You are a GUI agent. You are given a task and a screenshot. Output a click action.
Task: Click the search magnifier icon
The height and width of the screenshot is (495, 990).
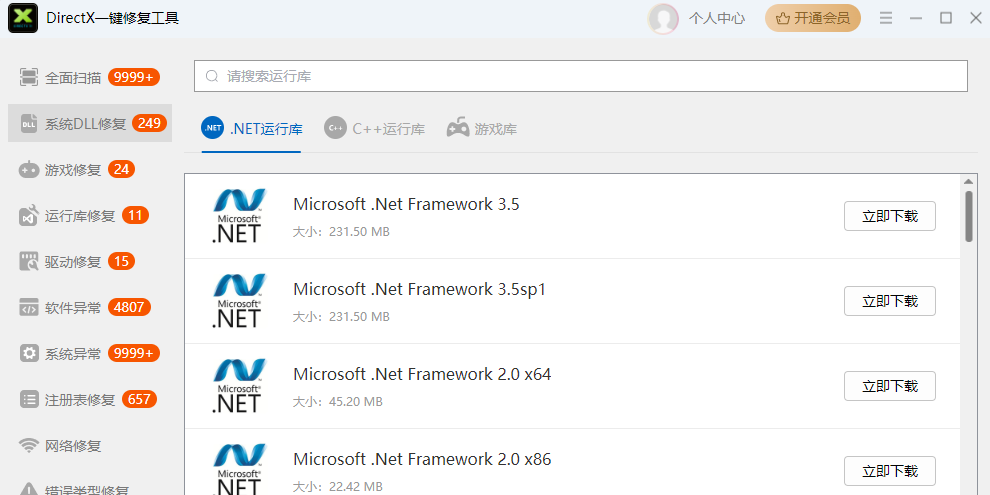click(x=212, y=76)
